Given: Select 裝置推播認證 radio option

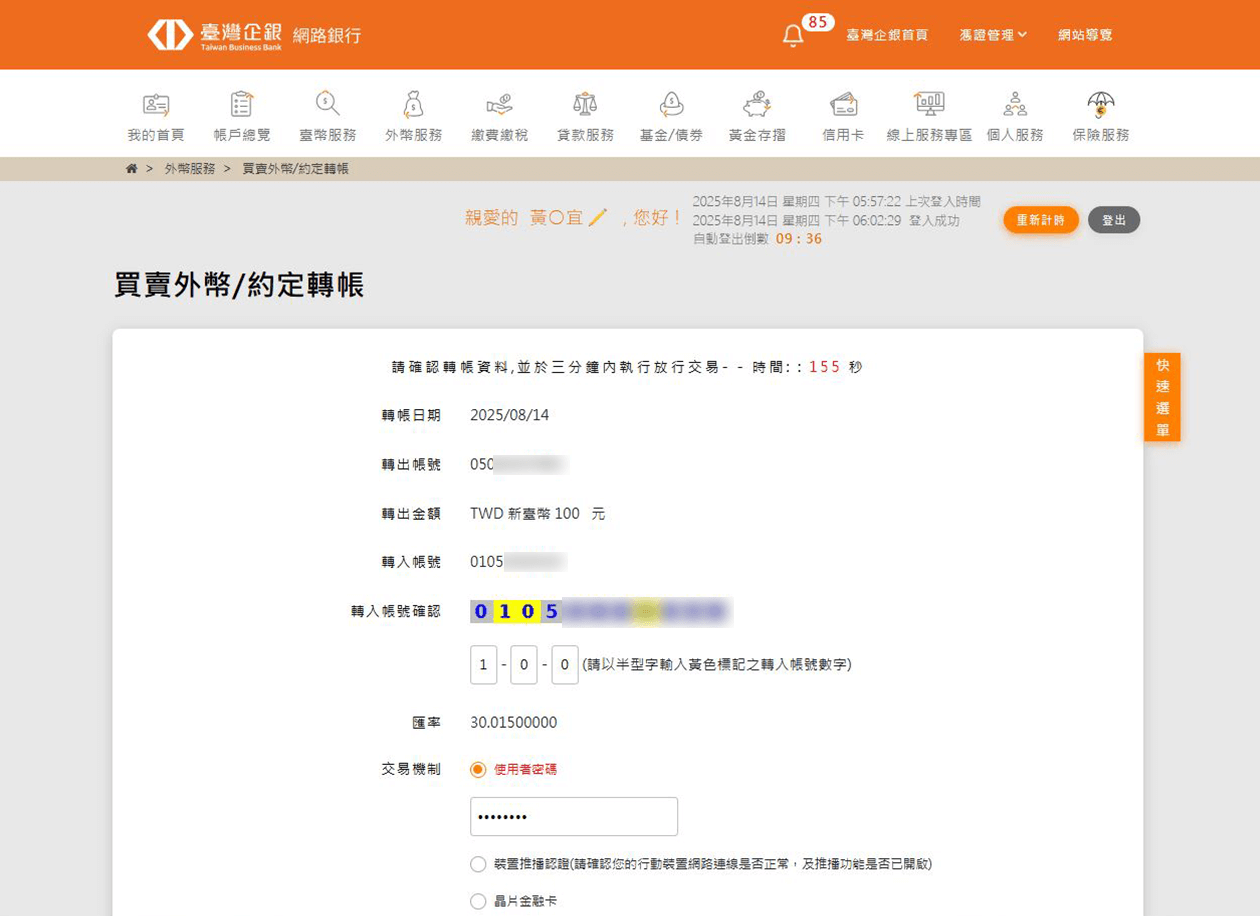Looking at the screenshot, I should click(x=478, y=864).
